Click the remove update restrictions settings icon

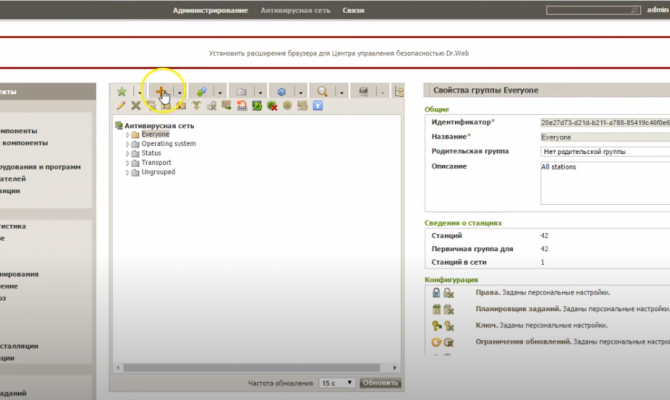(448, 342)
